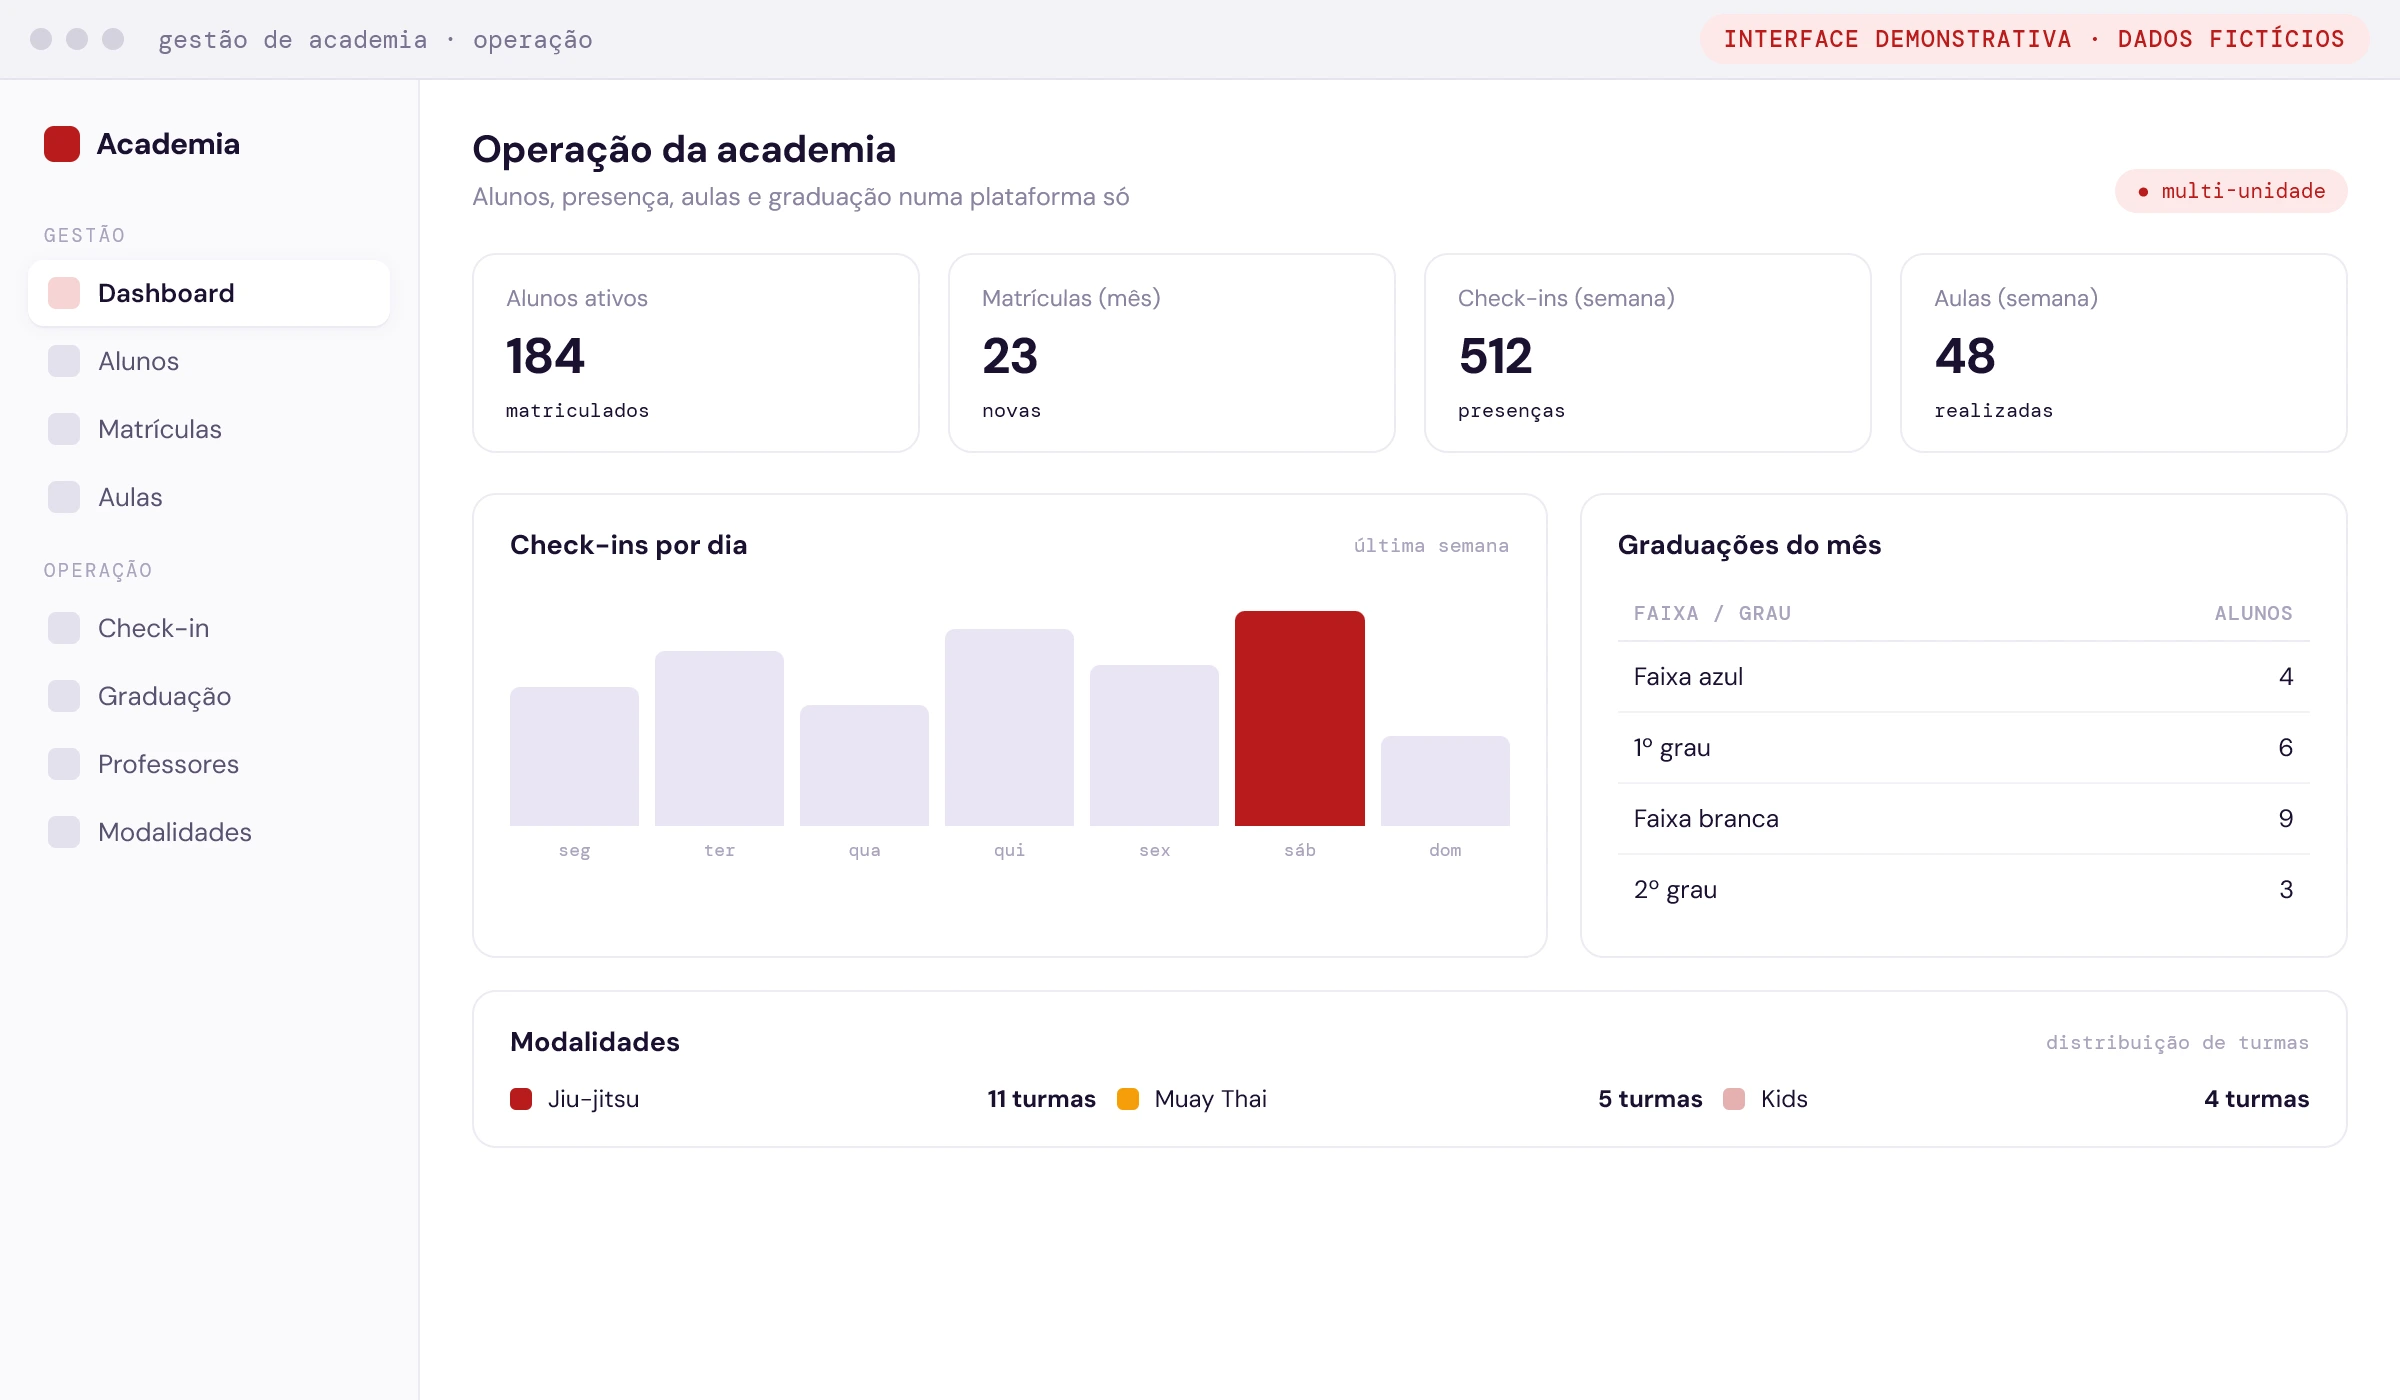The width and height of the screenshot is (2400, 1400).
Task: Click the pink Kids legend swatch
Action: coord(1734,1099)
